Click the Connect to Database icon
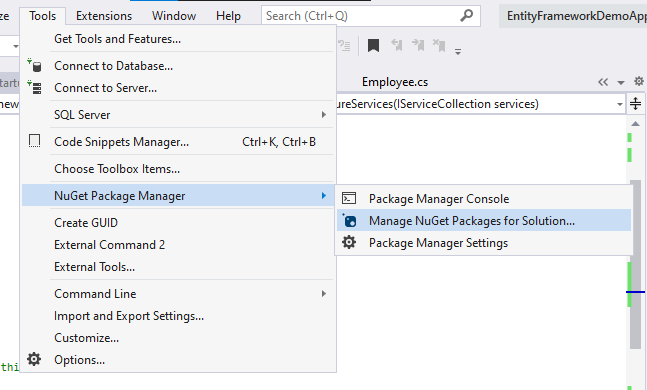Screen dimensions: 647x390 point(34,66)
